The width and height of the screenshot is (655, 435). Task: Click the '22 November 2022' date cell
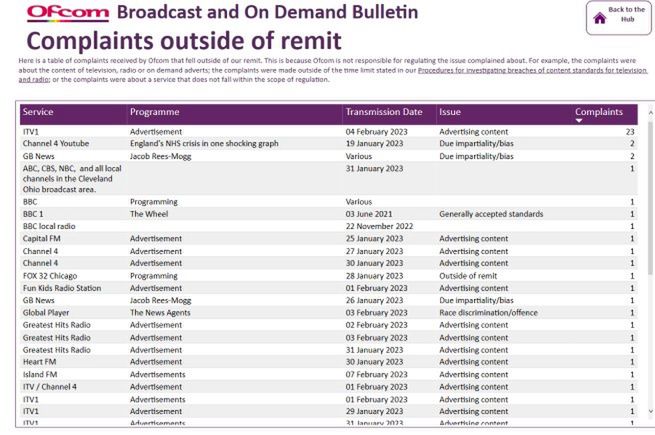click(379, 226)
